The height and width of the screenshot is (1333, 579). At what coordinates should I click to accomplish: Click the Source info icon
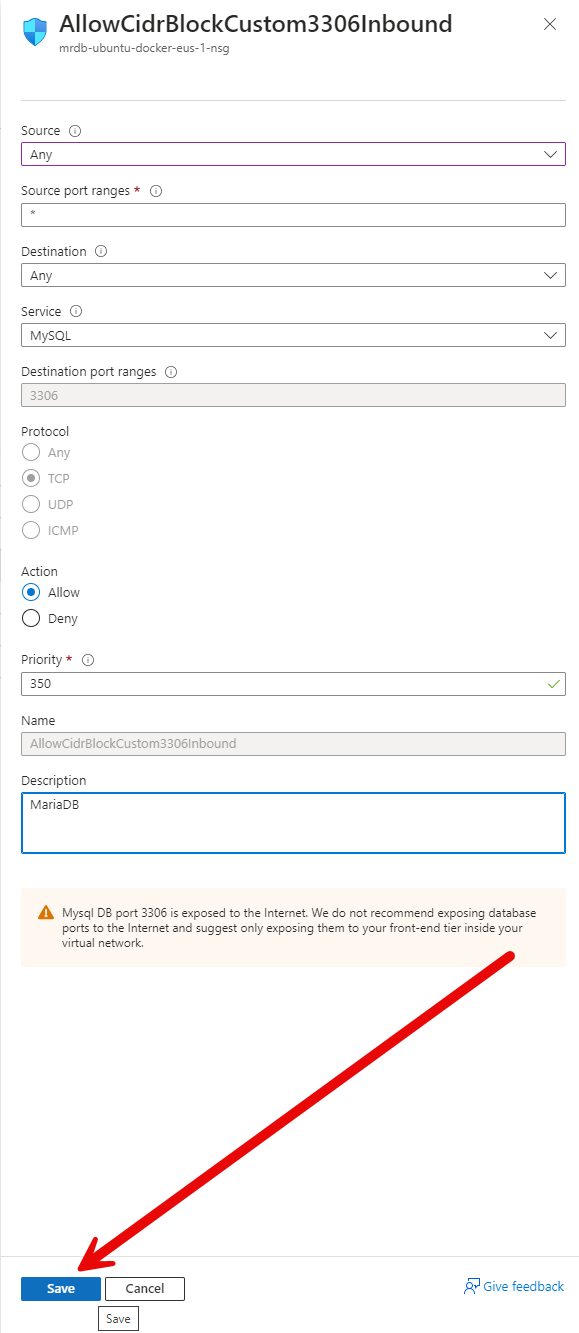(x=76, y=131)
